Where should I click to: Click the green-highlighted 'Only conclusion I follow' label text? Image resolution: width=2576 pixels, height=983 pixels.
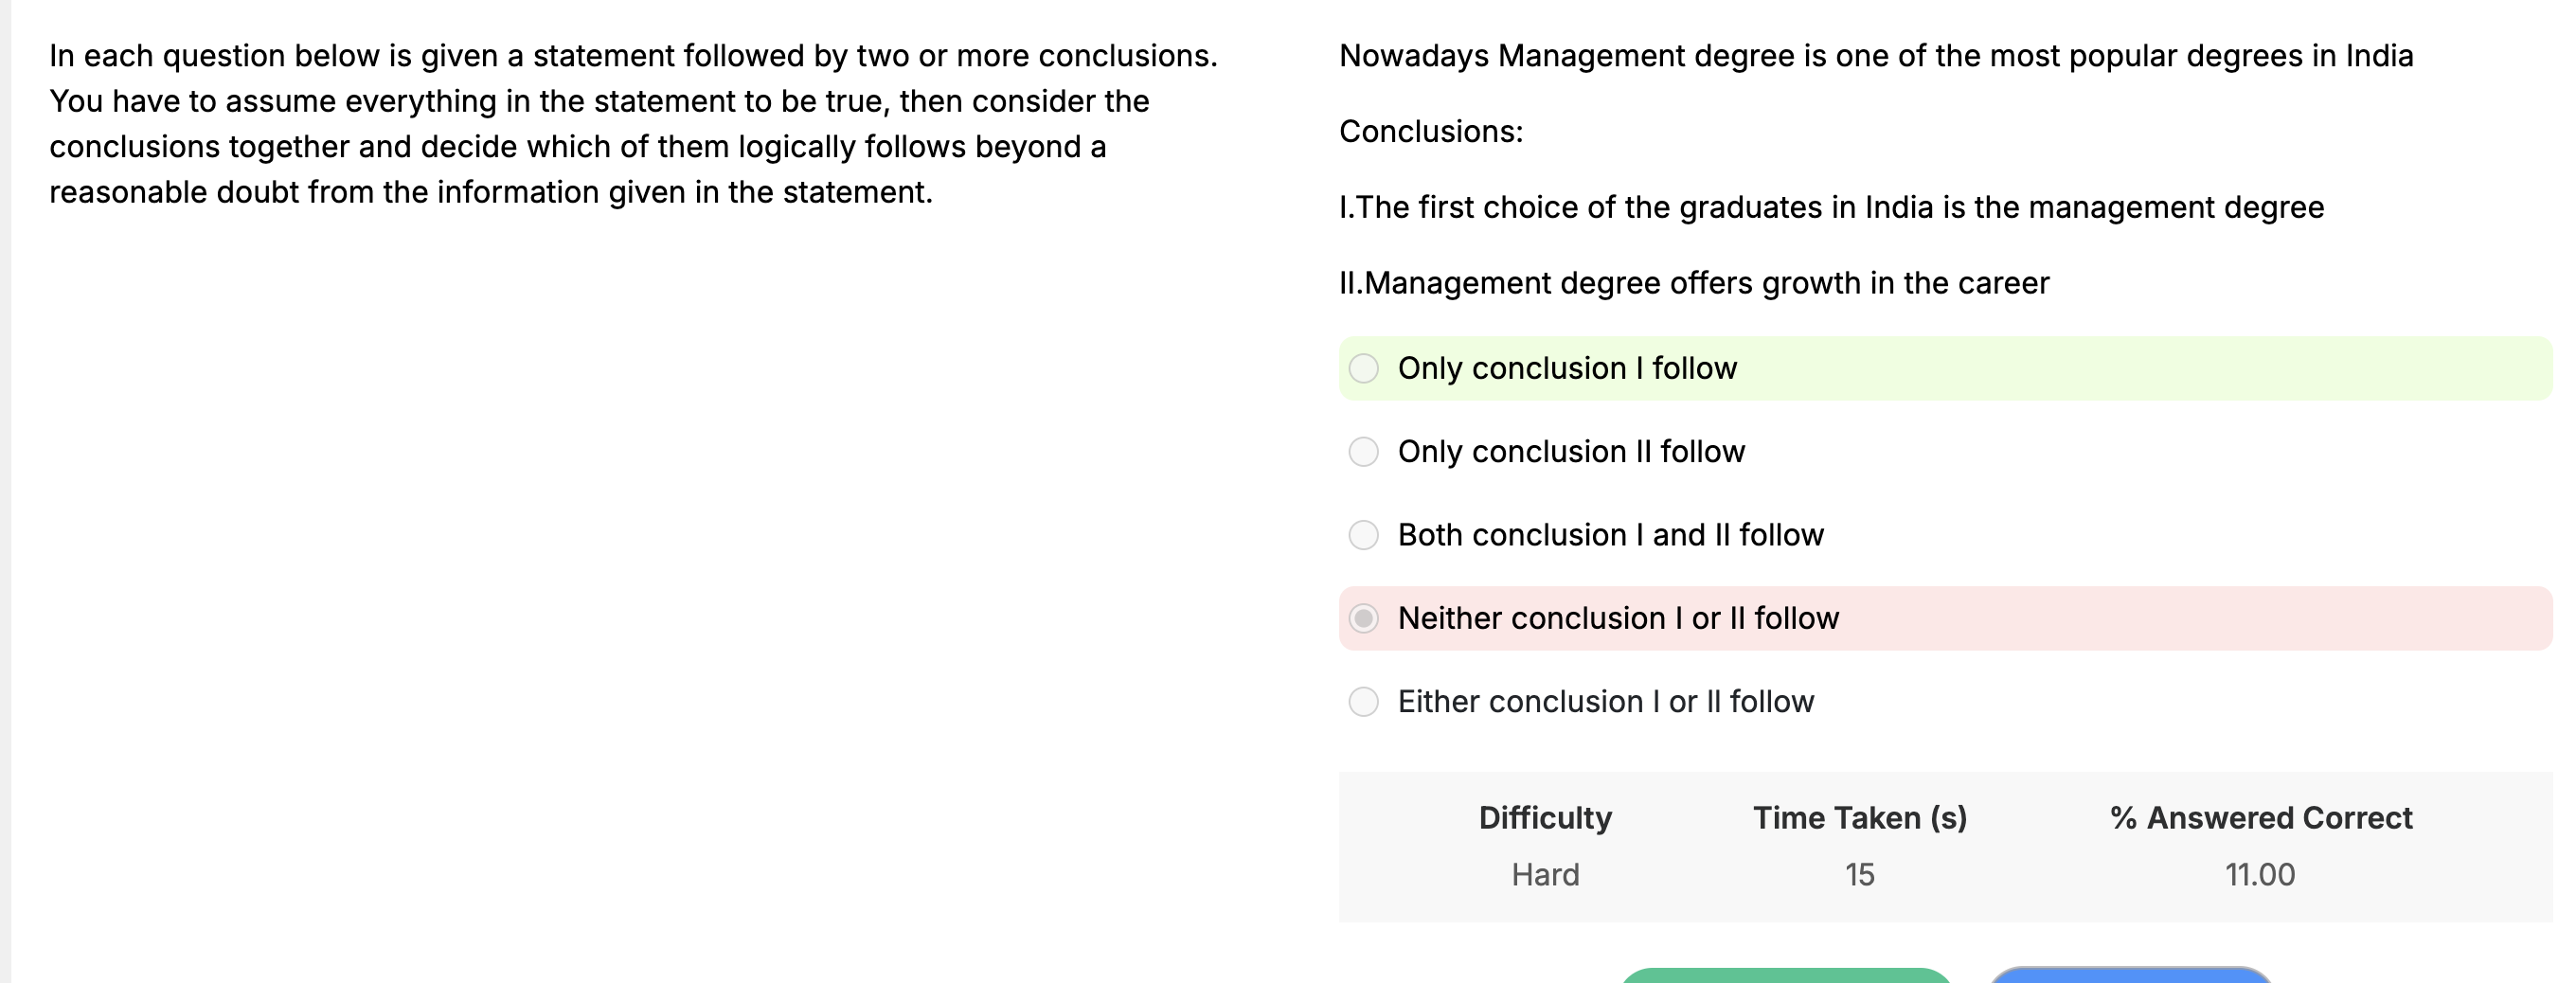click(x=1567, y=368)
